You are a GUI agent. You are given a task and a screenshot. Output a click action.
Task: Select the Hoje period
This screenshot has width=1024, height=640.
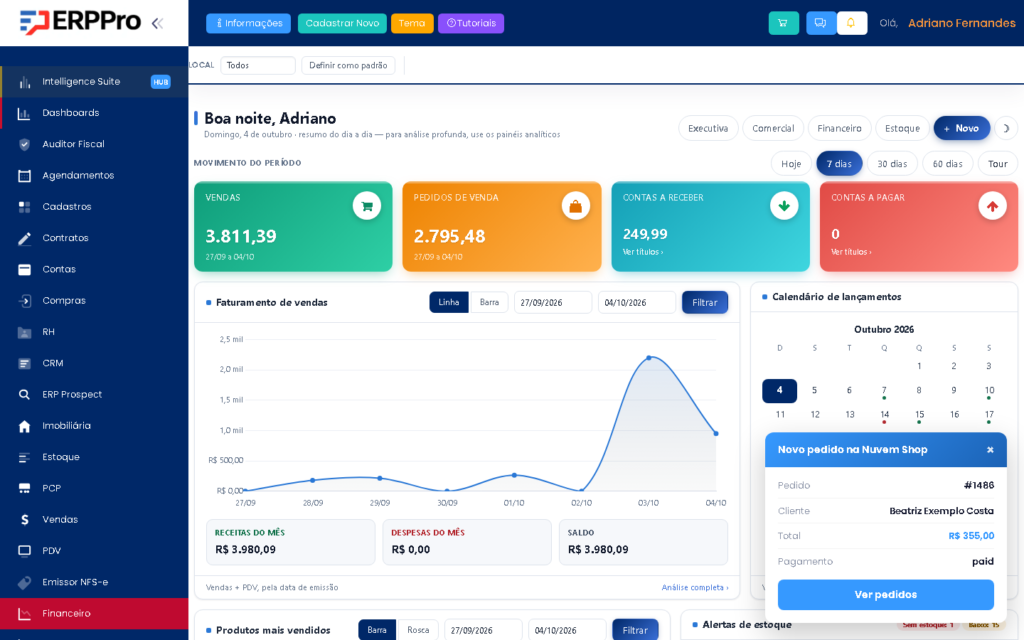pos(791,164)
